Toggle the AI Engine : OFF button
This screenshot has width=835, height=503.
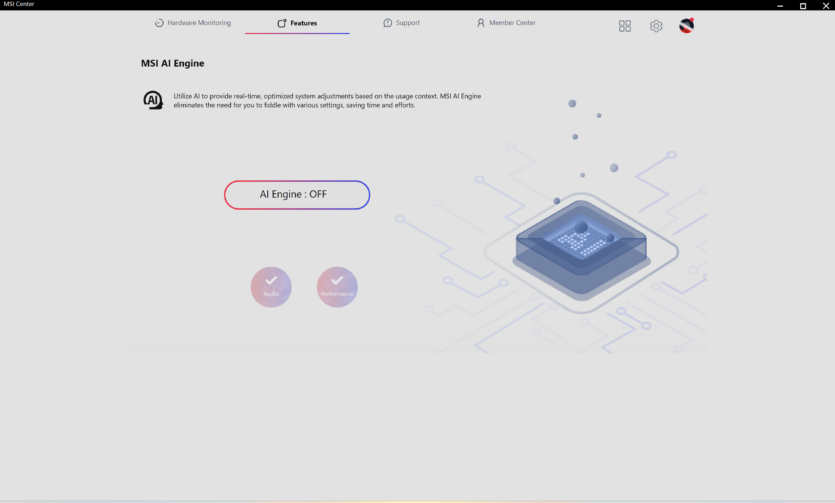click(x=297, y=195)
